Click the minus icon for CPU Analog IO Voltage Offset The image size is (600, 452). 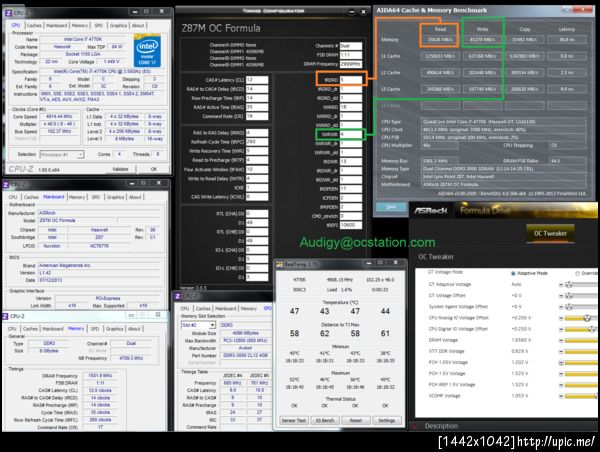[561, 318]
